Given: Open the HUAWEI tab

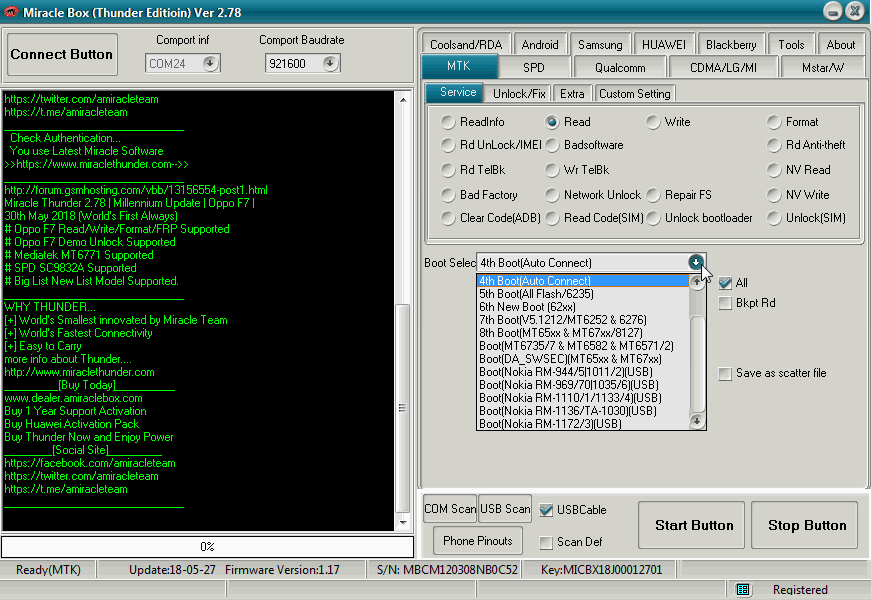Looking at the screenshot, I should 663,44.
